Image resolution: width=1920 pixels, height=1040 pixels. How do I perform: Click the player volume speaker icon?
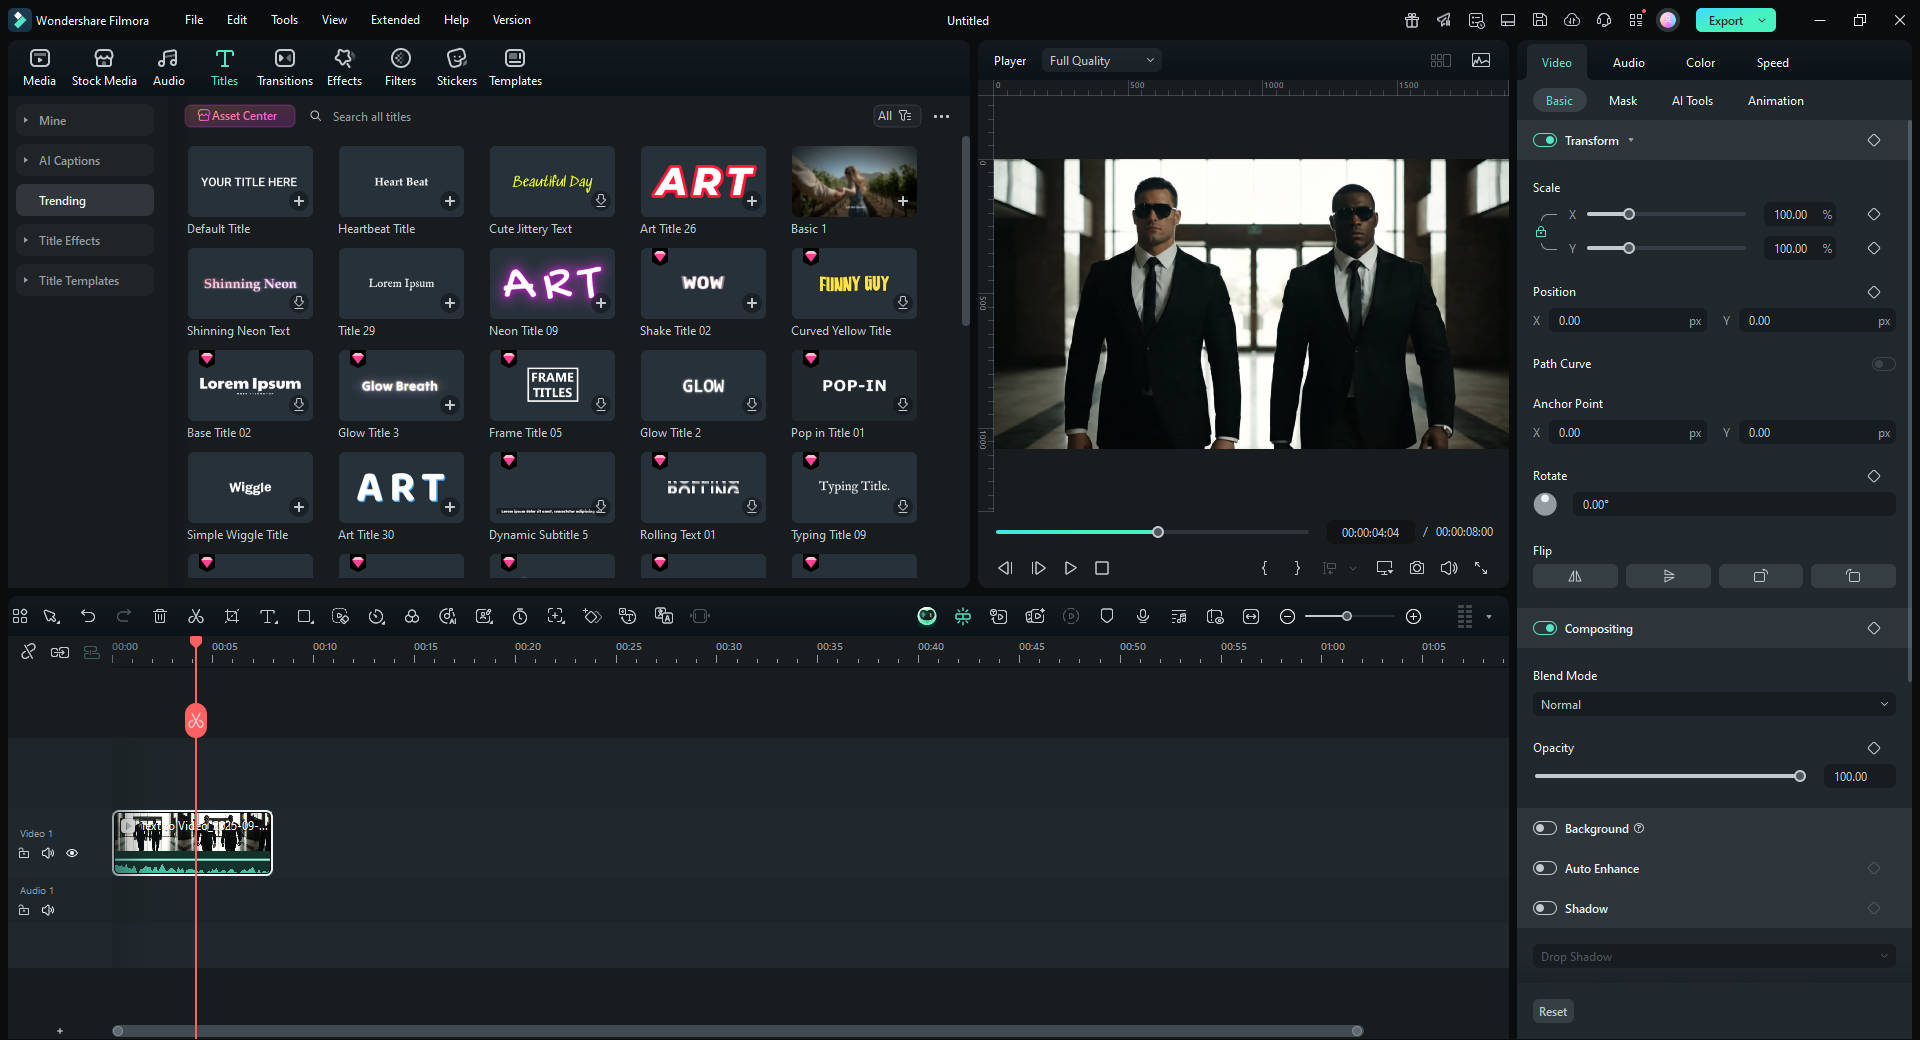[1449, 568]
